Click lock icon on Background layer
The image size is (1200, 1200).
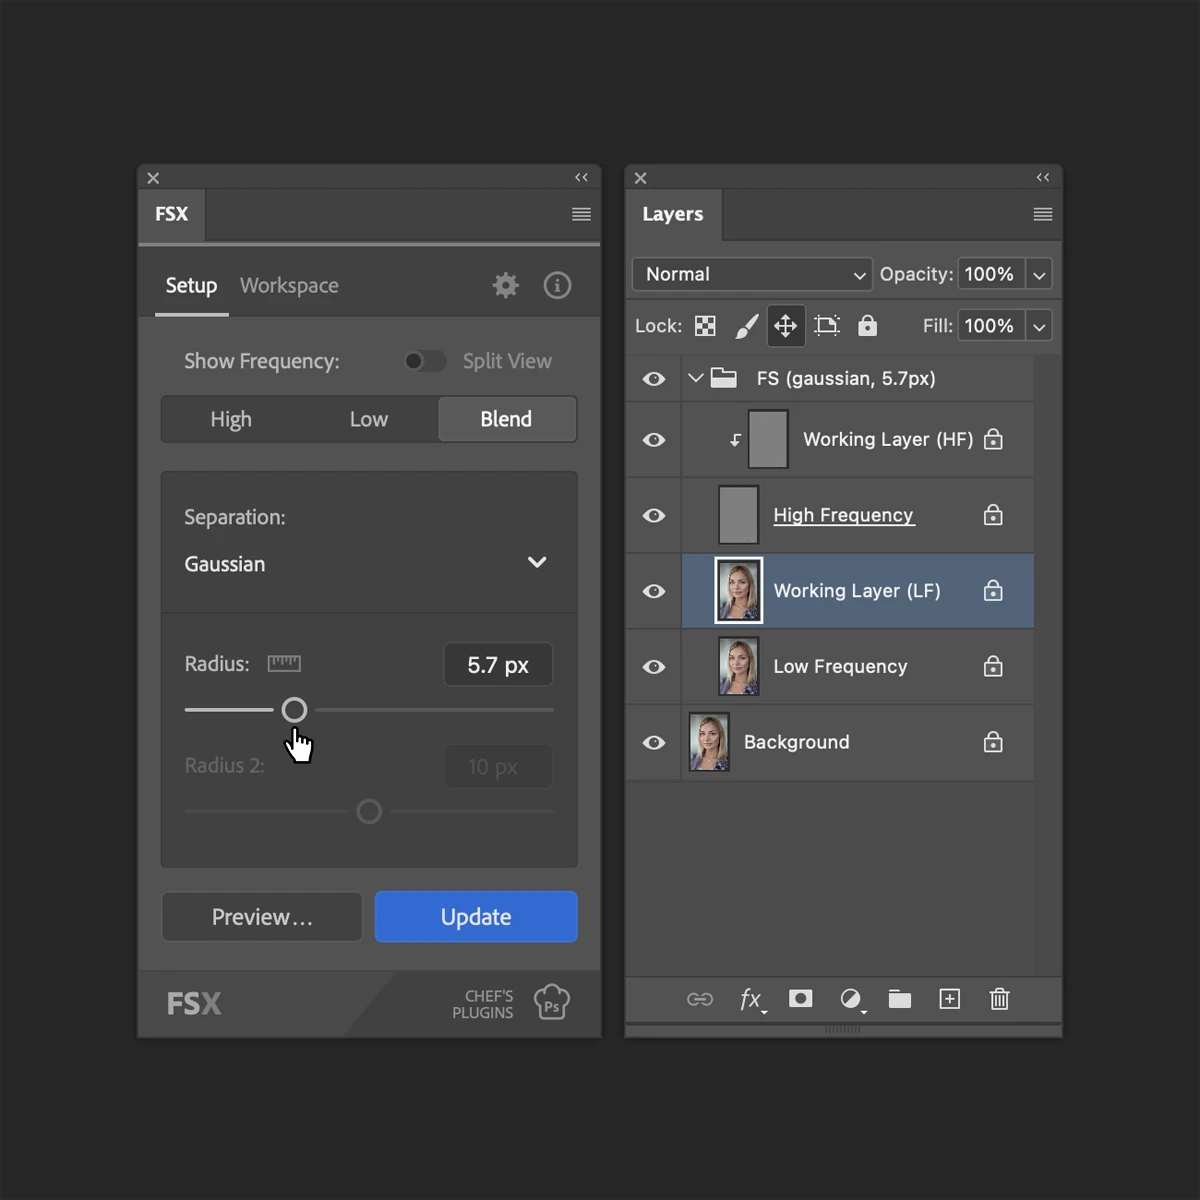point(993,742)
